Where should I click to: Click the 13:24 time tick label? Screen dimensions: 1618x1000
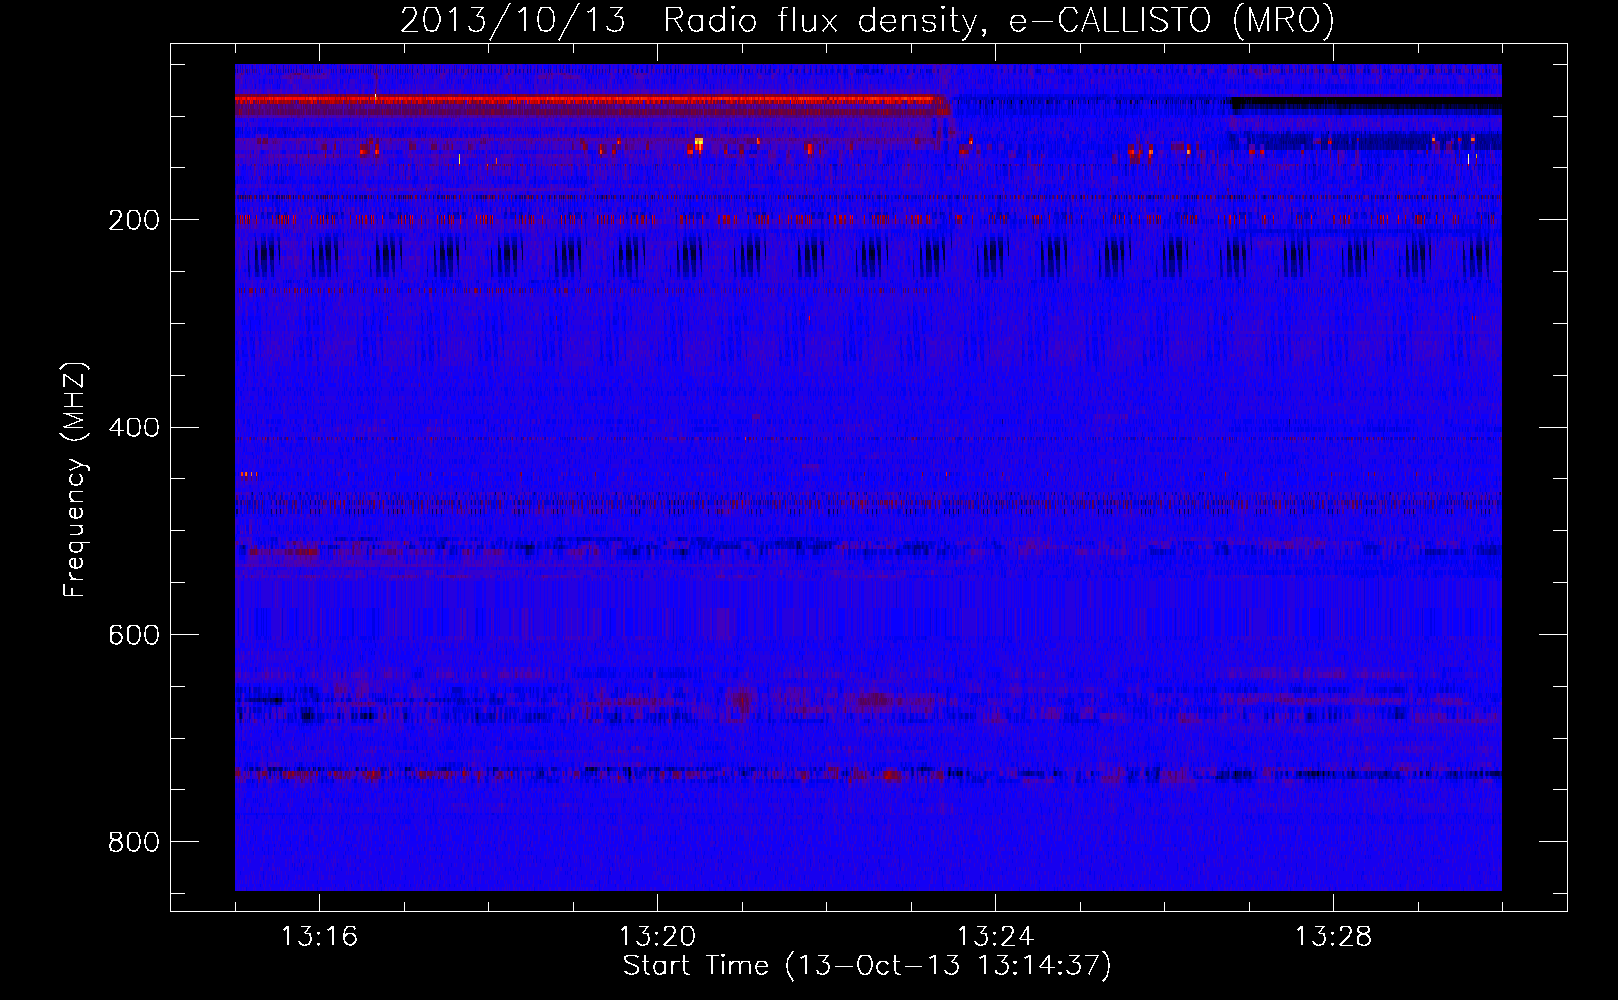995,937
